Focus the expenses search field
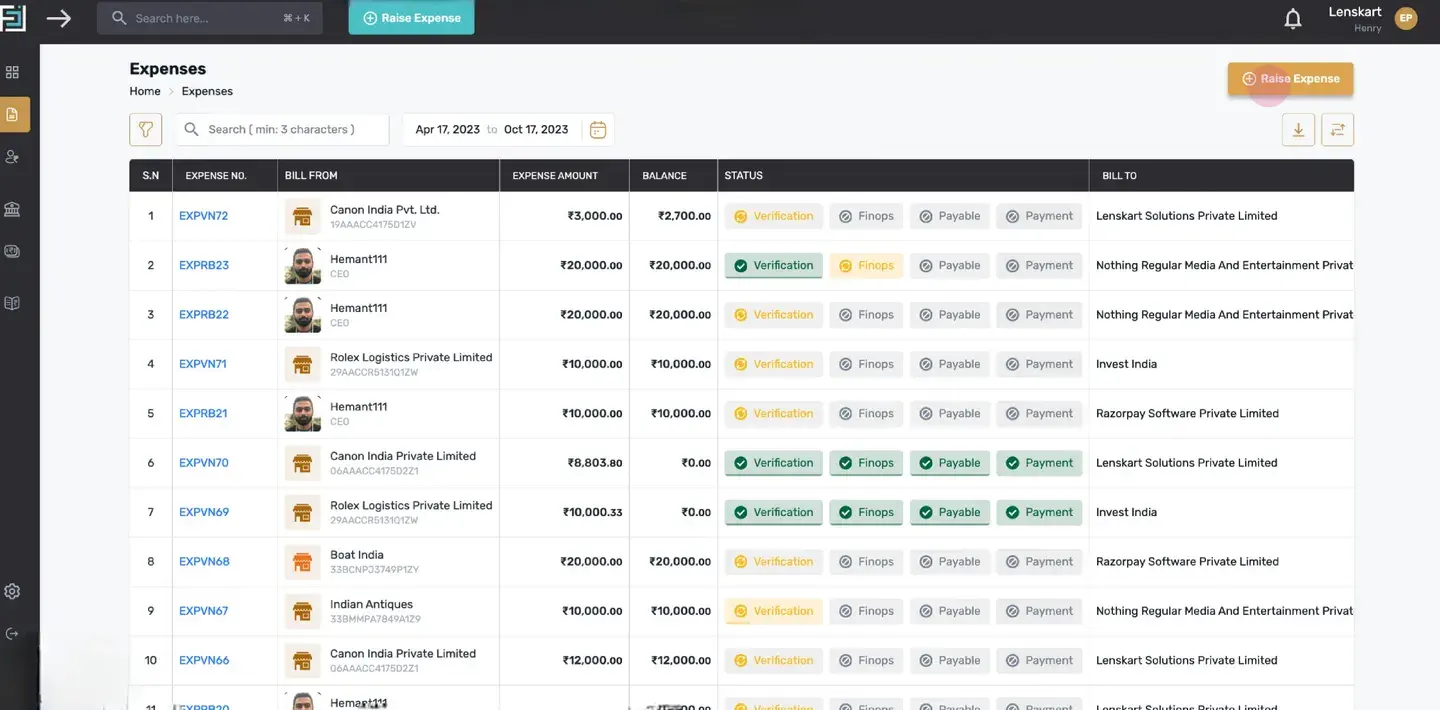 [282, 129]
